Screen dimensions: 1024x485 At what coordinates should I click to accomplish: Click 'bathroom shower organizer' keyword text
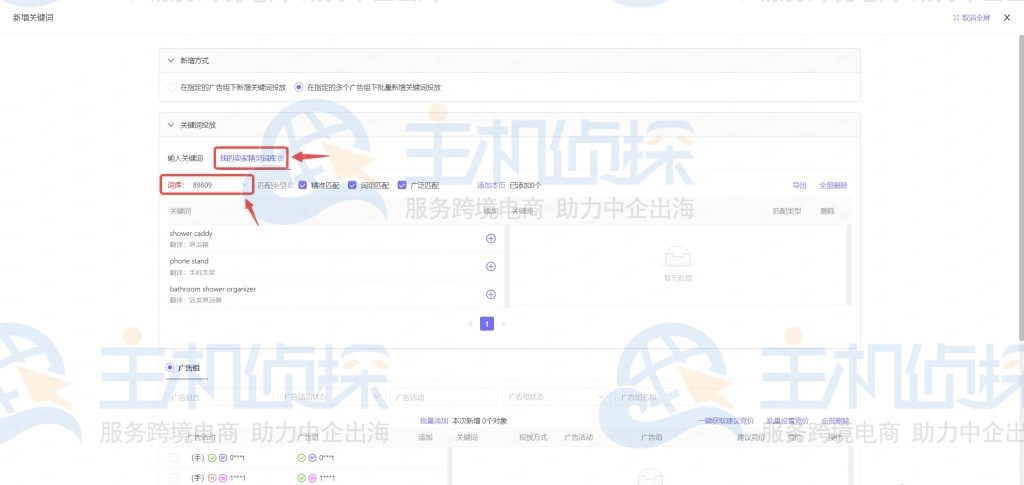[212, 289]
